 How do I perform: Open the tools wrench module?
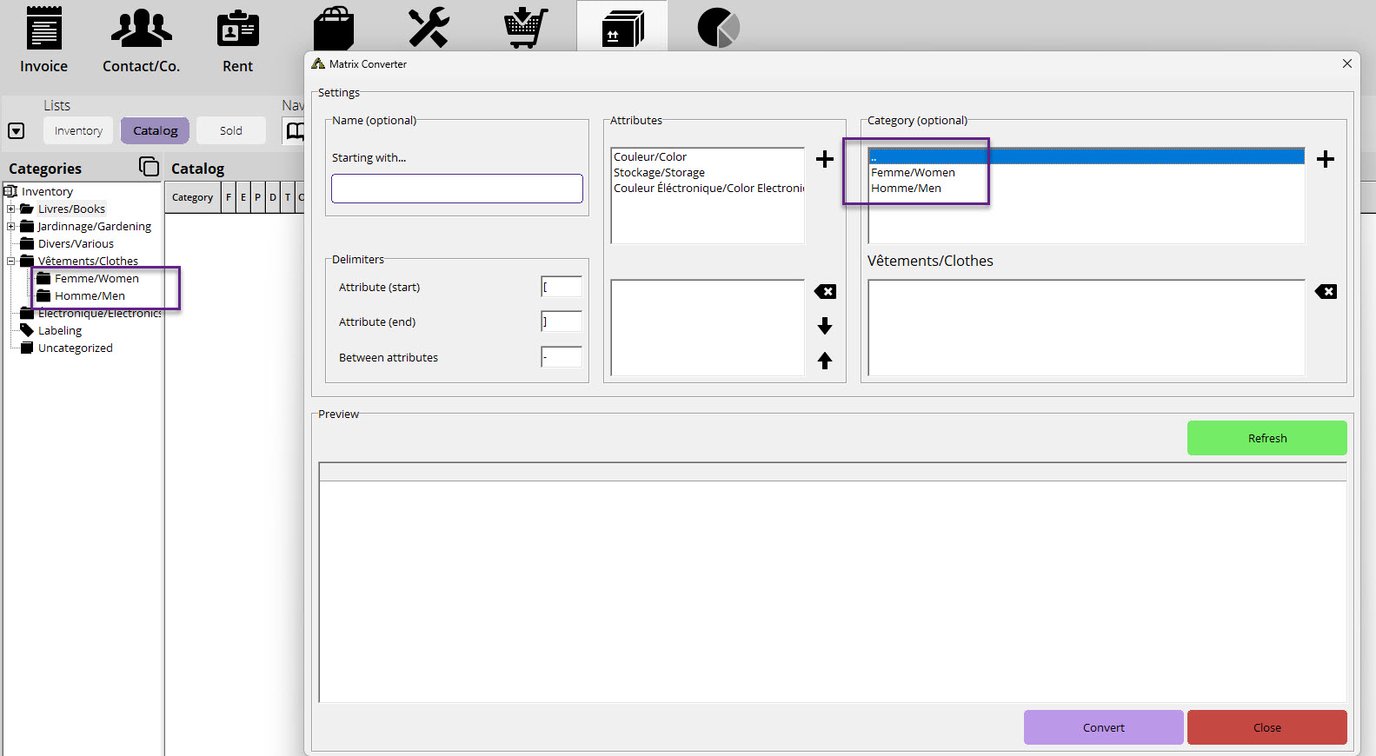click(428, 28)
